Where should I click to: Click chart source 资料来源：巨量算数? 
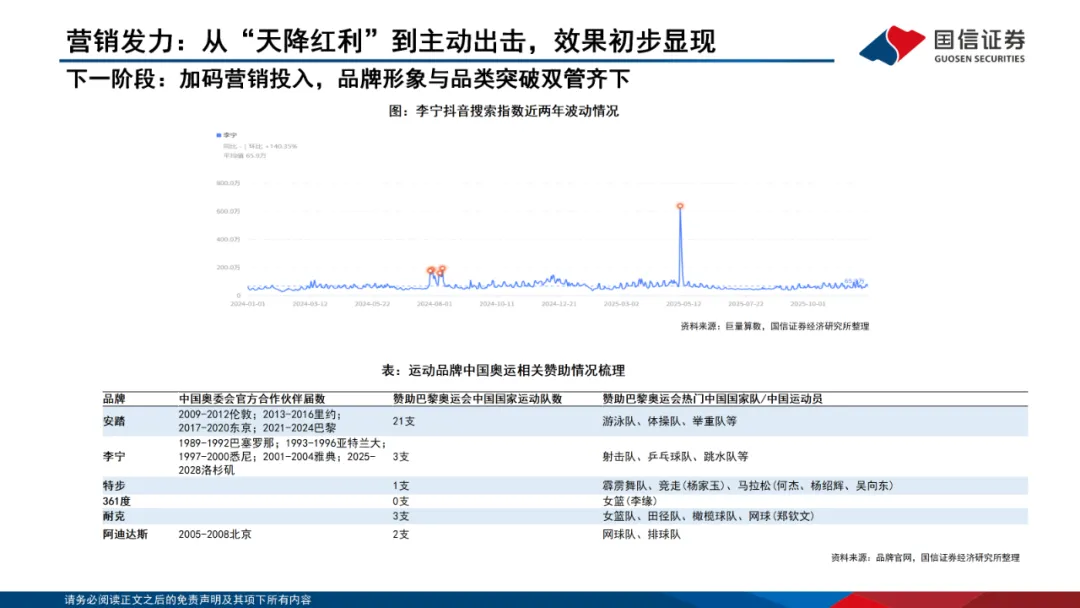[x=775, y=326]
